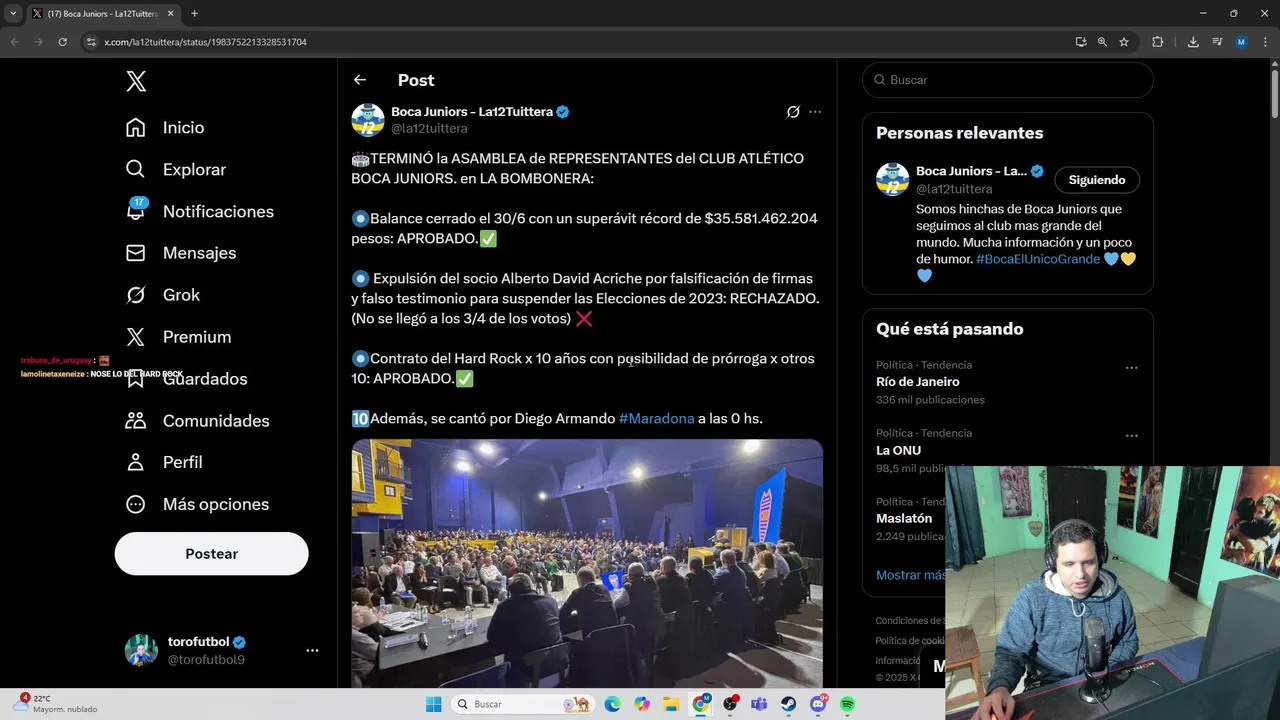The width and height of the screenshot is (1280, 720).
Task: Open media controls icon in toolbar
Action: (1217, 42)
